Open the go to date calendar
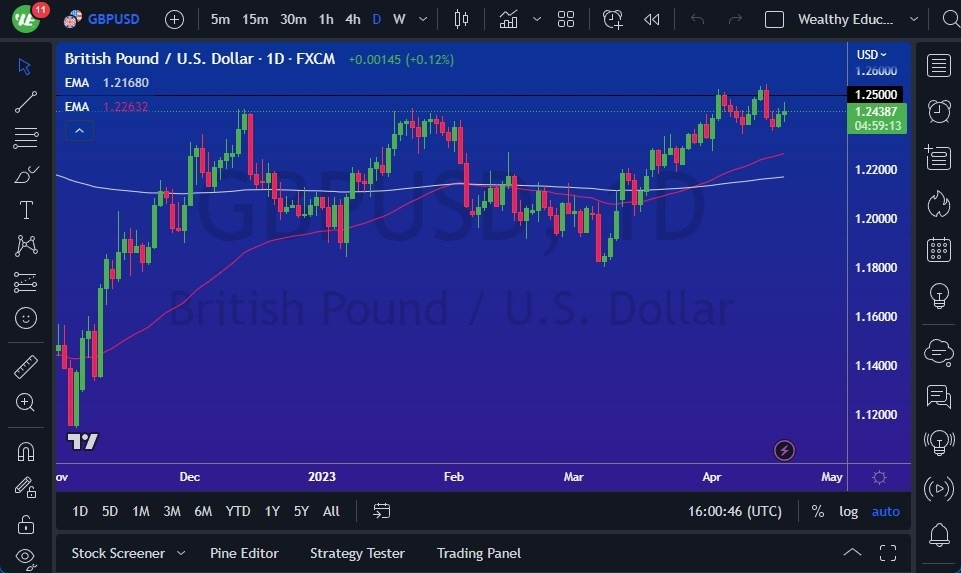961x573 pixels. [381, 511]
